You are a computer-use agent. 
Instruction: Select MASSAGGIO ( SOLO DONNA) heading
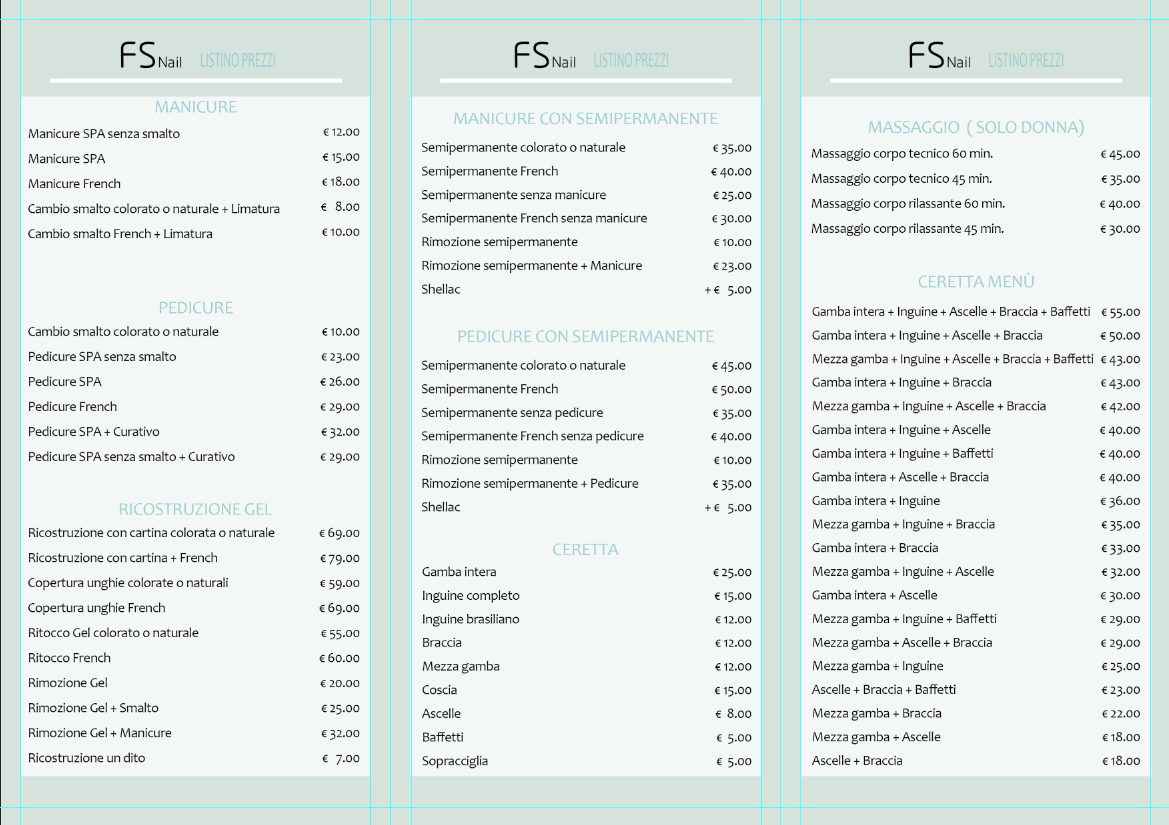pos(976,127)
